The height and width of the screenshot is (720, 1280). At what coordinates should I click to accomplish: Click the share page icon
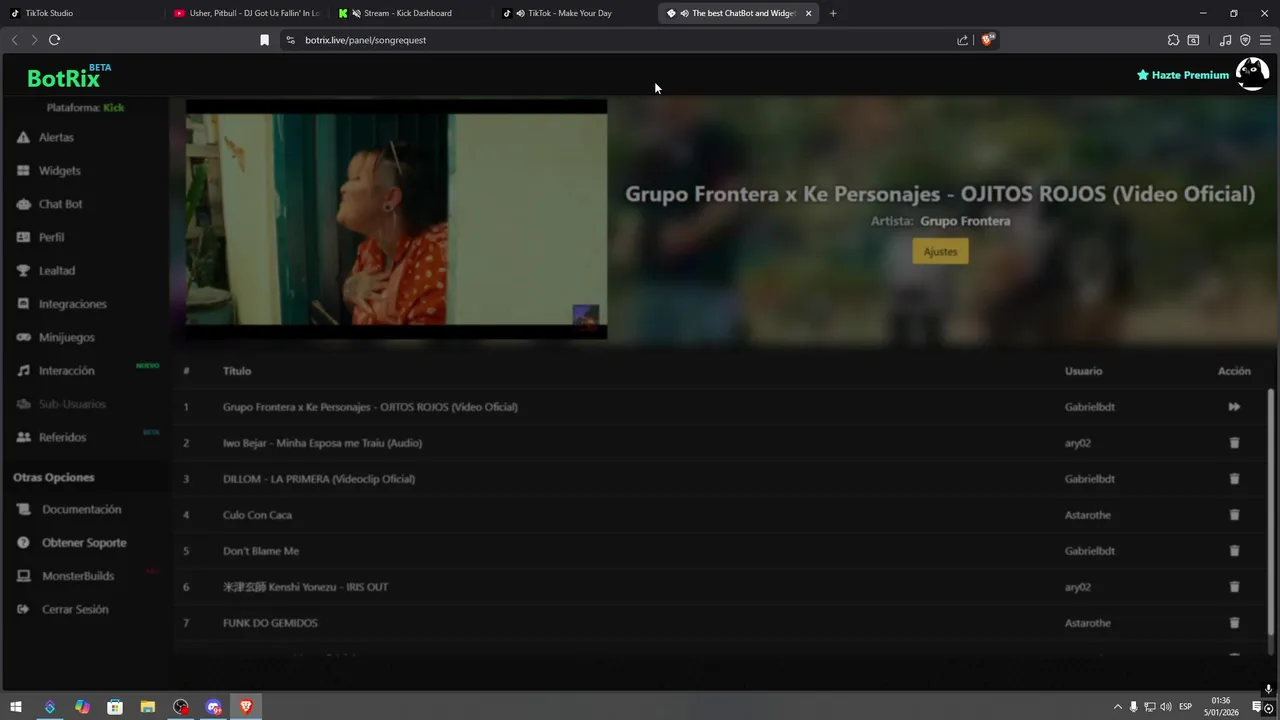pos(962,40)
